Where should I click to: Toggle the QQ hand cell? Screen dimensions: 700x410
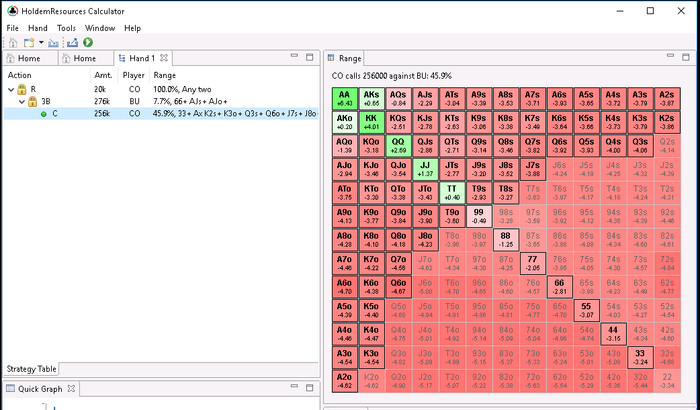point(398,146)
